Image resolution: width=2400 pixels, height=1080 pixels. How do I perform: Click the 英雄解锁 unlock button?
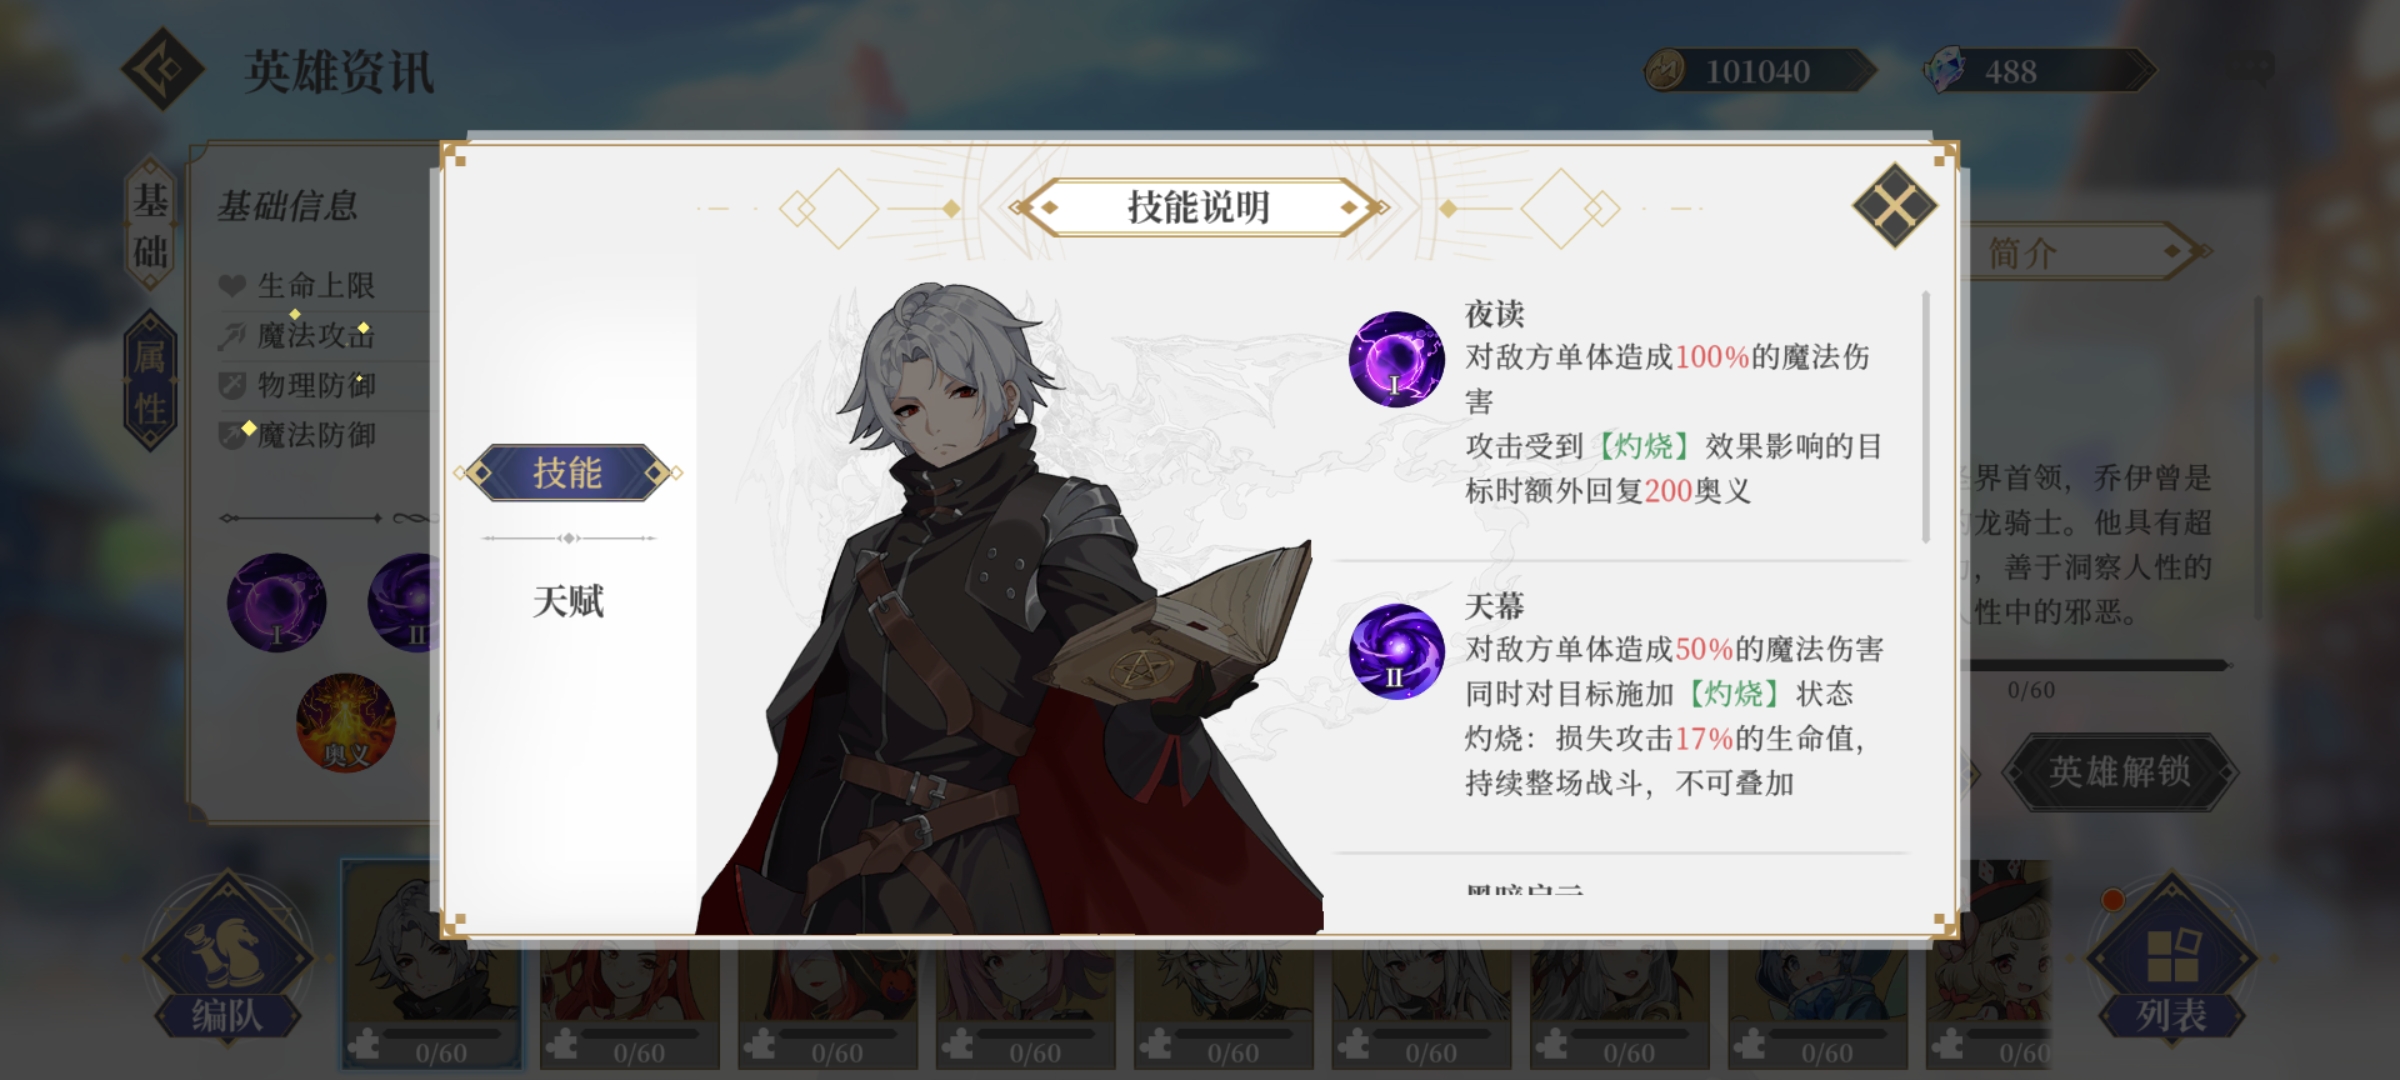[2119, 771]
